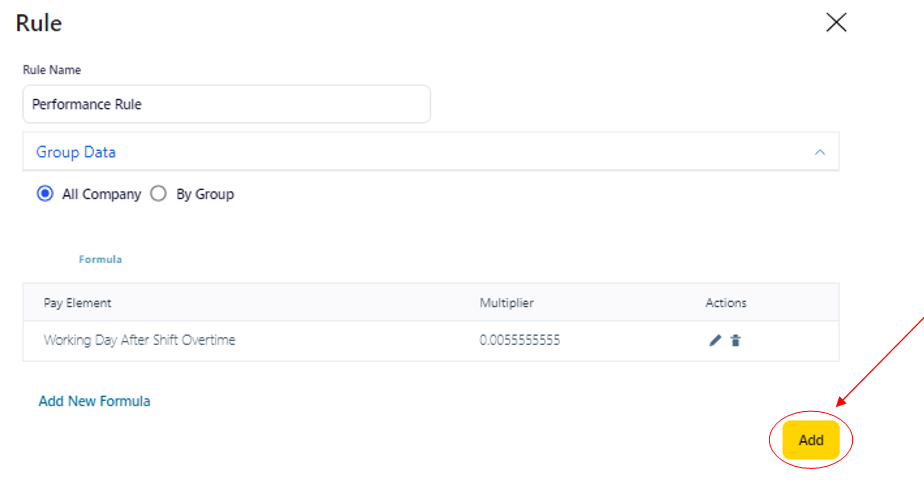Viewport: 924px width, 483px height.
Task: Delete the Working Day After Shift Overtime formula
Action: coord(736,341)
